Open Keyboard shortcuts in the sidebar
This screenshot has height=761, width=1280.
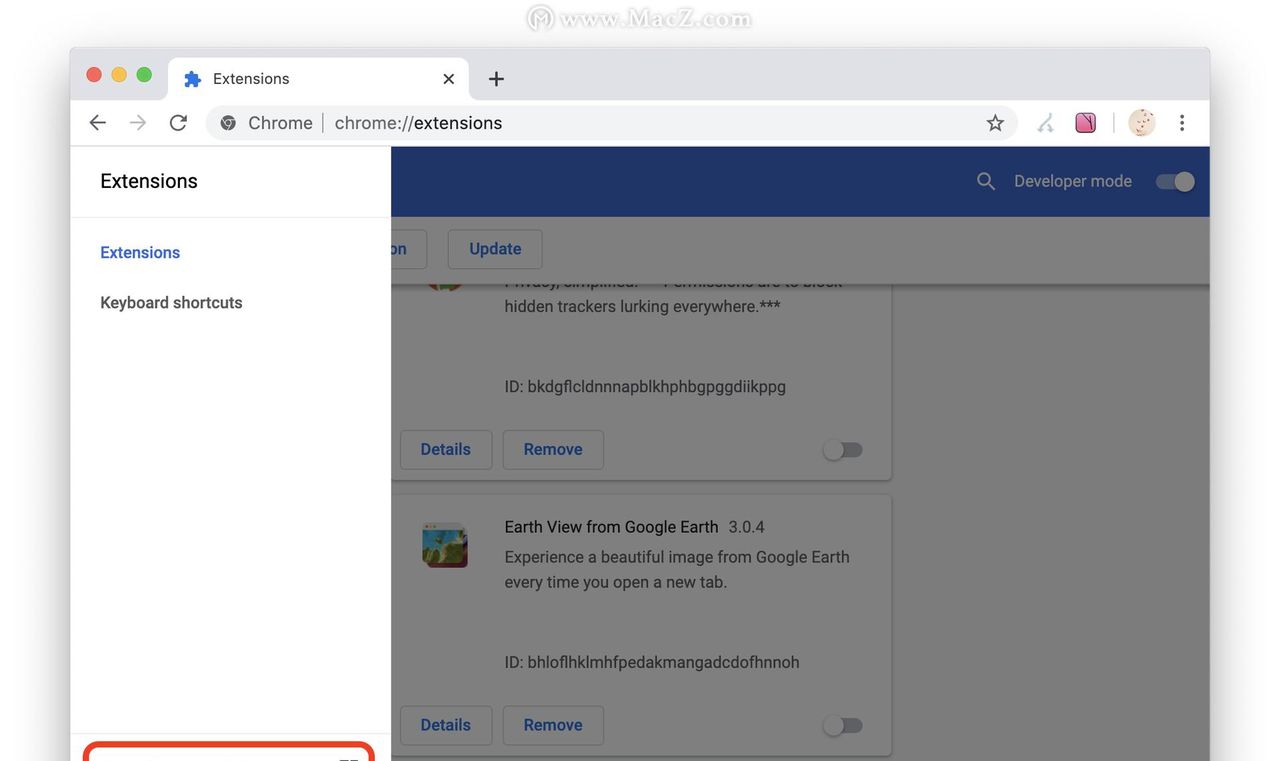171,303
